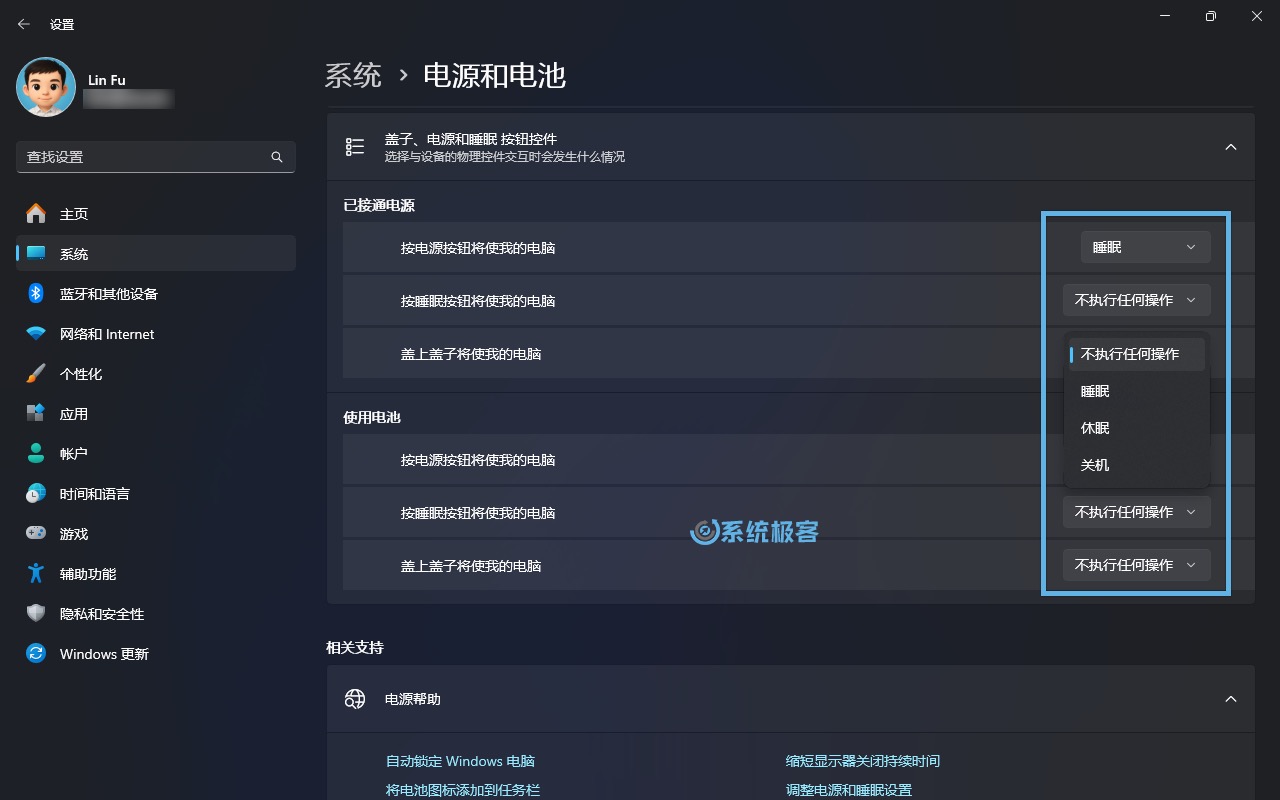Screen dimensions: 1280x800
Task: Click the Privacy shield icon
Action: point(36,613)
